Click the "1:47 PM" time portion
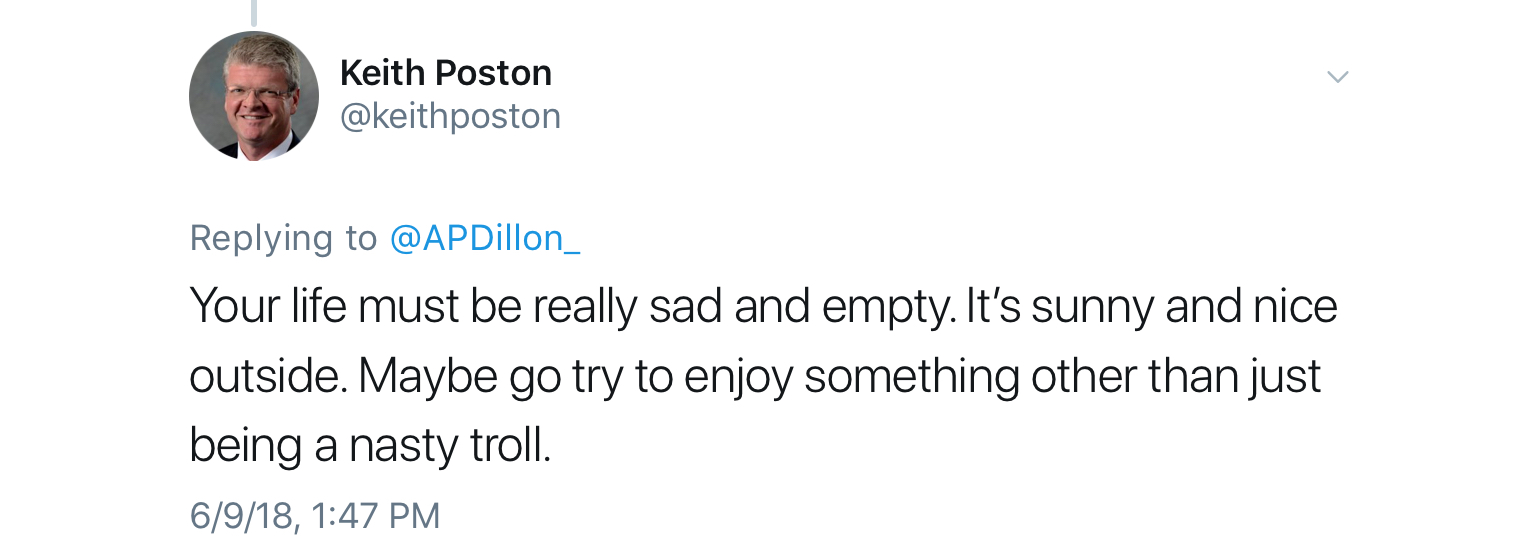This screenshot has width=1536, height=549. click(x=375, y=515)
